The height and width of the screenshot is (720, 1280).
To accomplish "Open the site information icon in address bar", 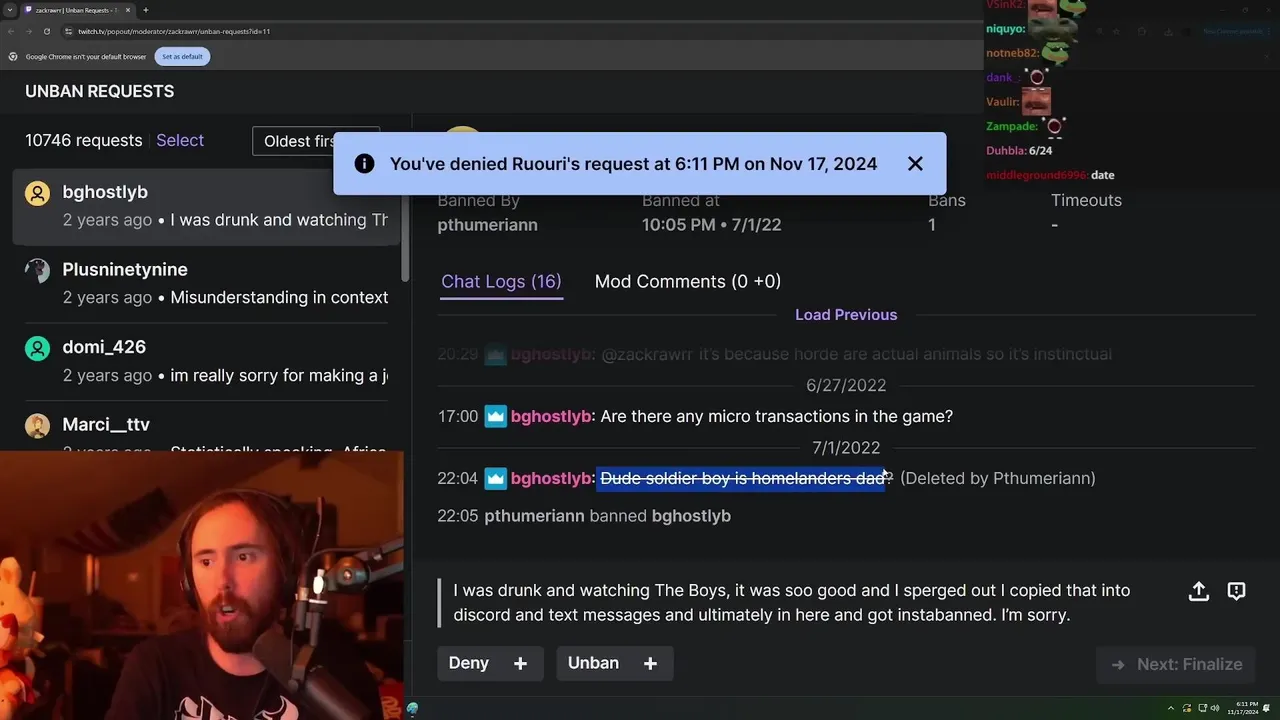I will pyautogui.click(x=67, y=31).
